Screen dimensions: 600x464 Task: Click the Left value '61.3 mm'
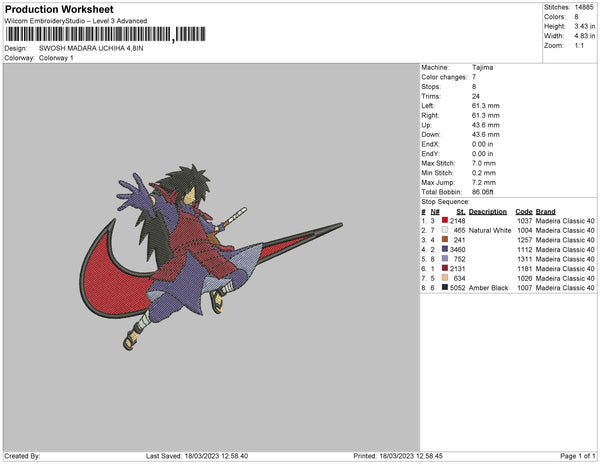point(486,106)
